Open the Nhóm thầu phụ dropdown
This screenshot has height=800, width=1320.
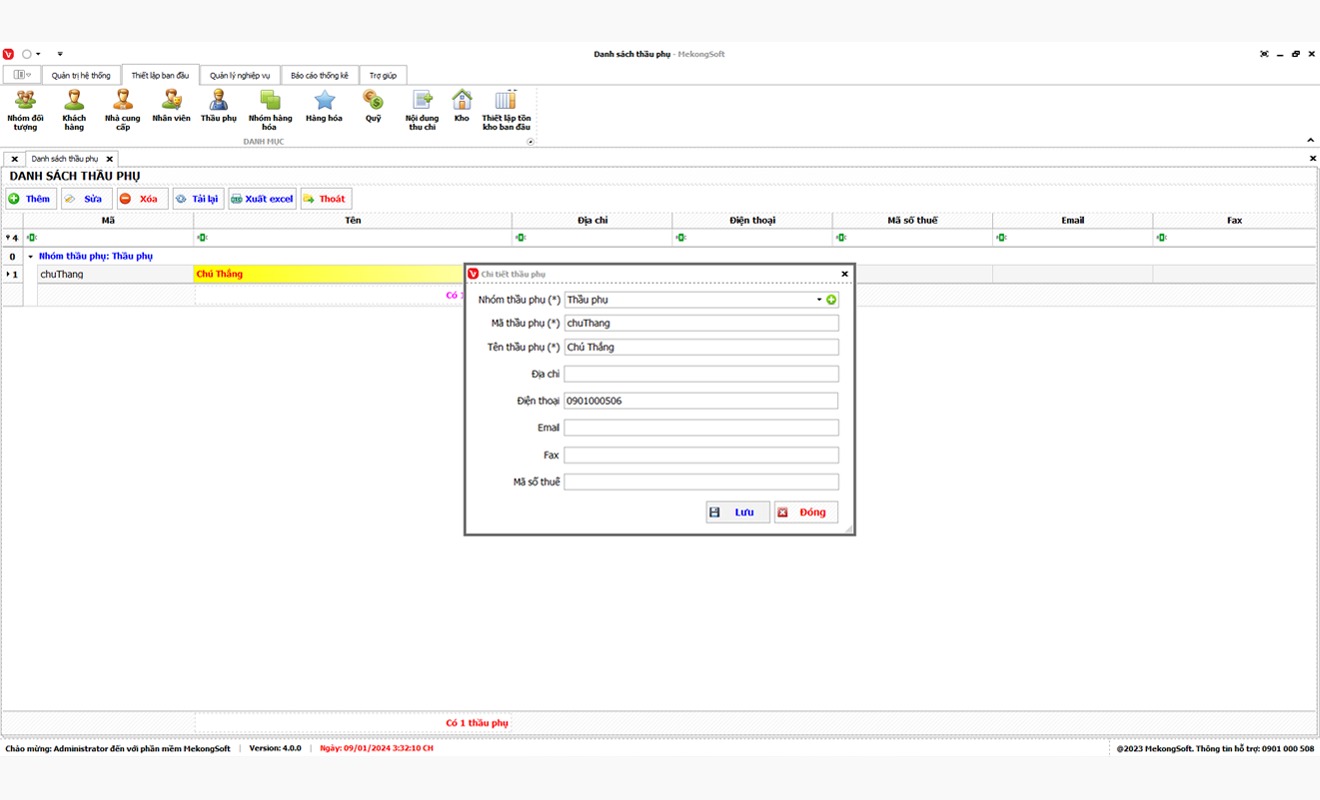tap(819, 300)
